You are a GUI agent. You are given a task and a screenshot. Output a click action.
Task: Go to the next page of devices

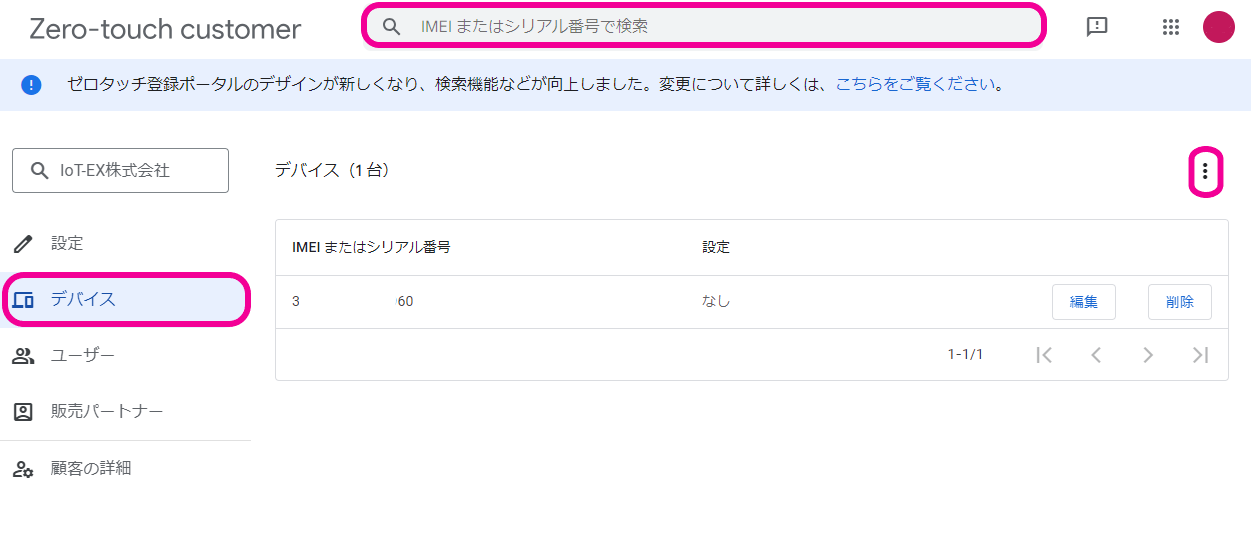coord(1148,354)
